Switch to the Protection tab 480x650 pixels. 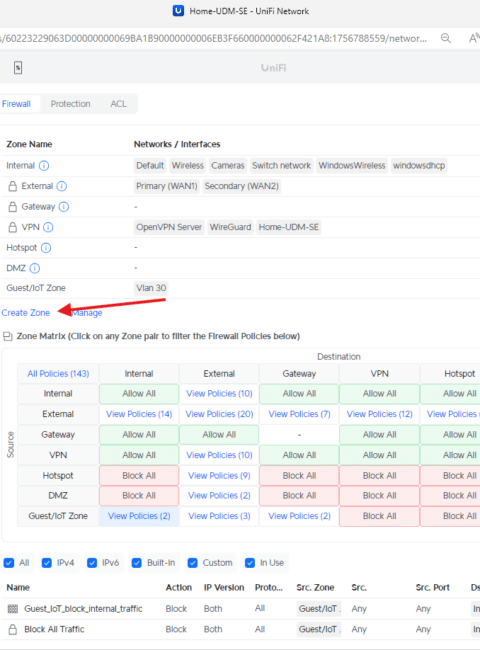tap(70, 104)
